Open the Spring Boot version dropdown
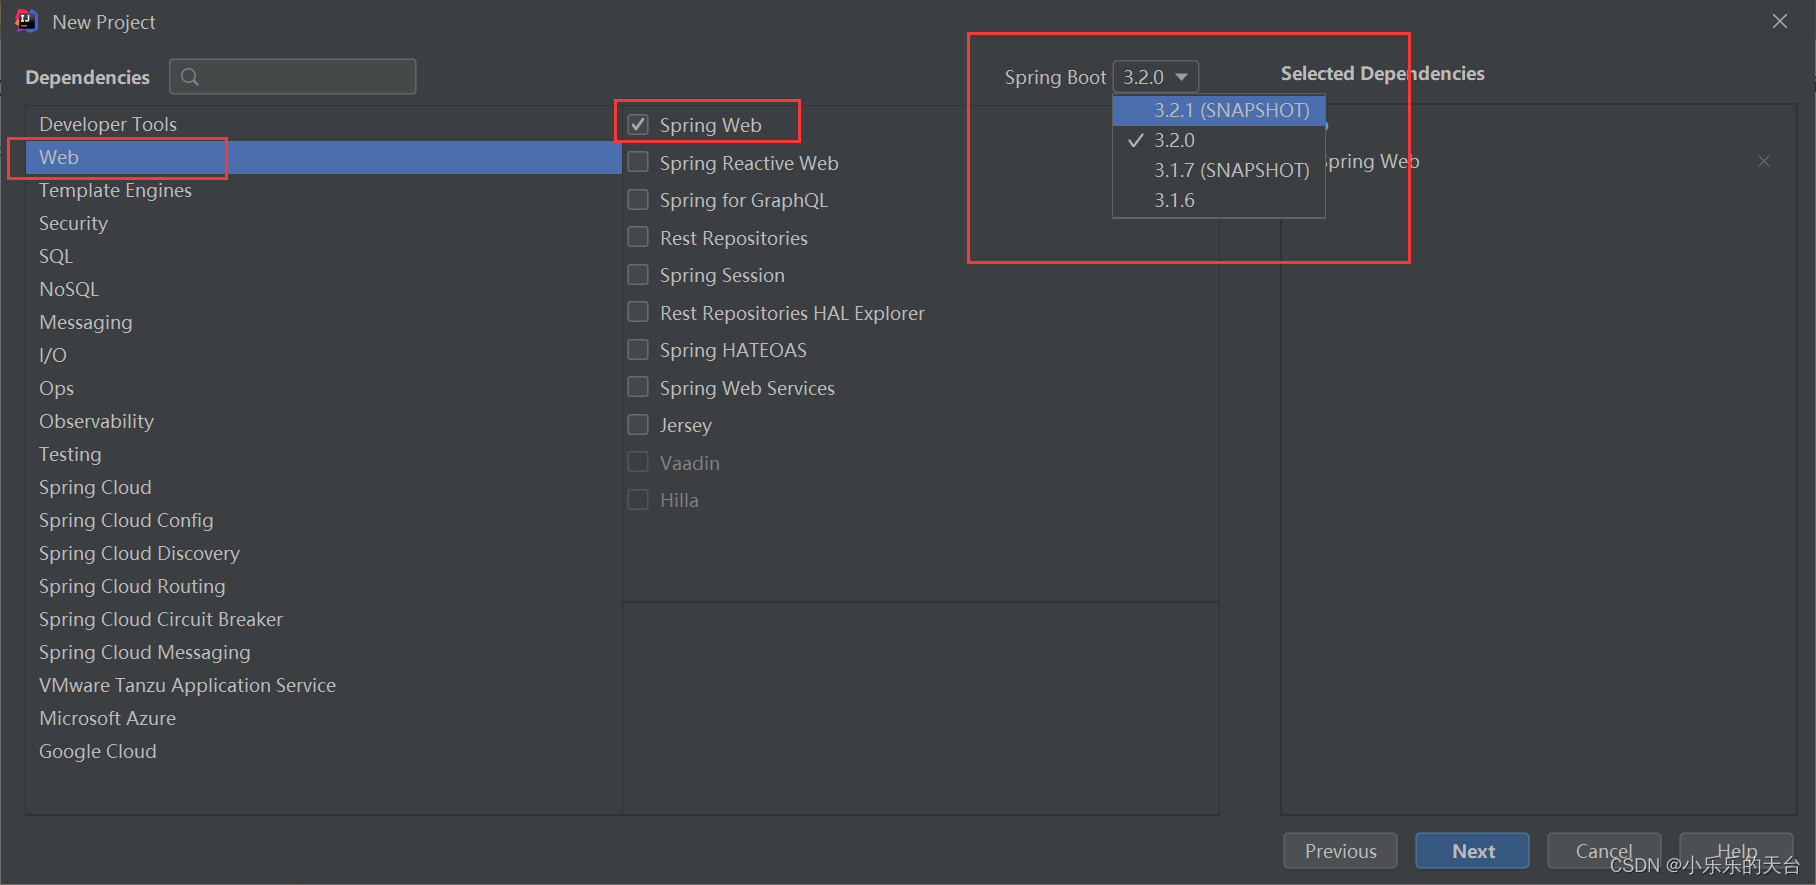The width and height of the screenshot is (1816, 885). (x=1156, y=77)
